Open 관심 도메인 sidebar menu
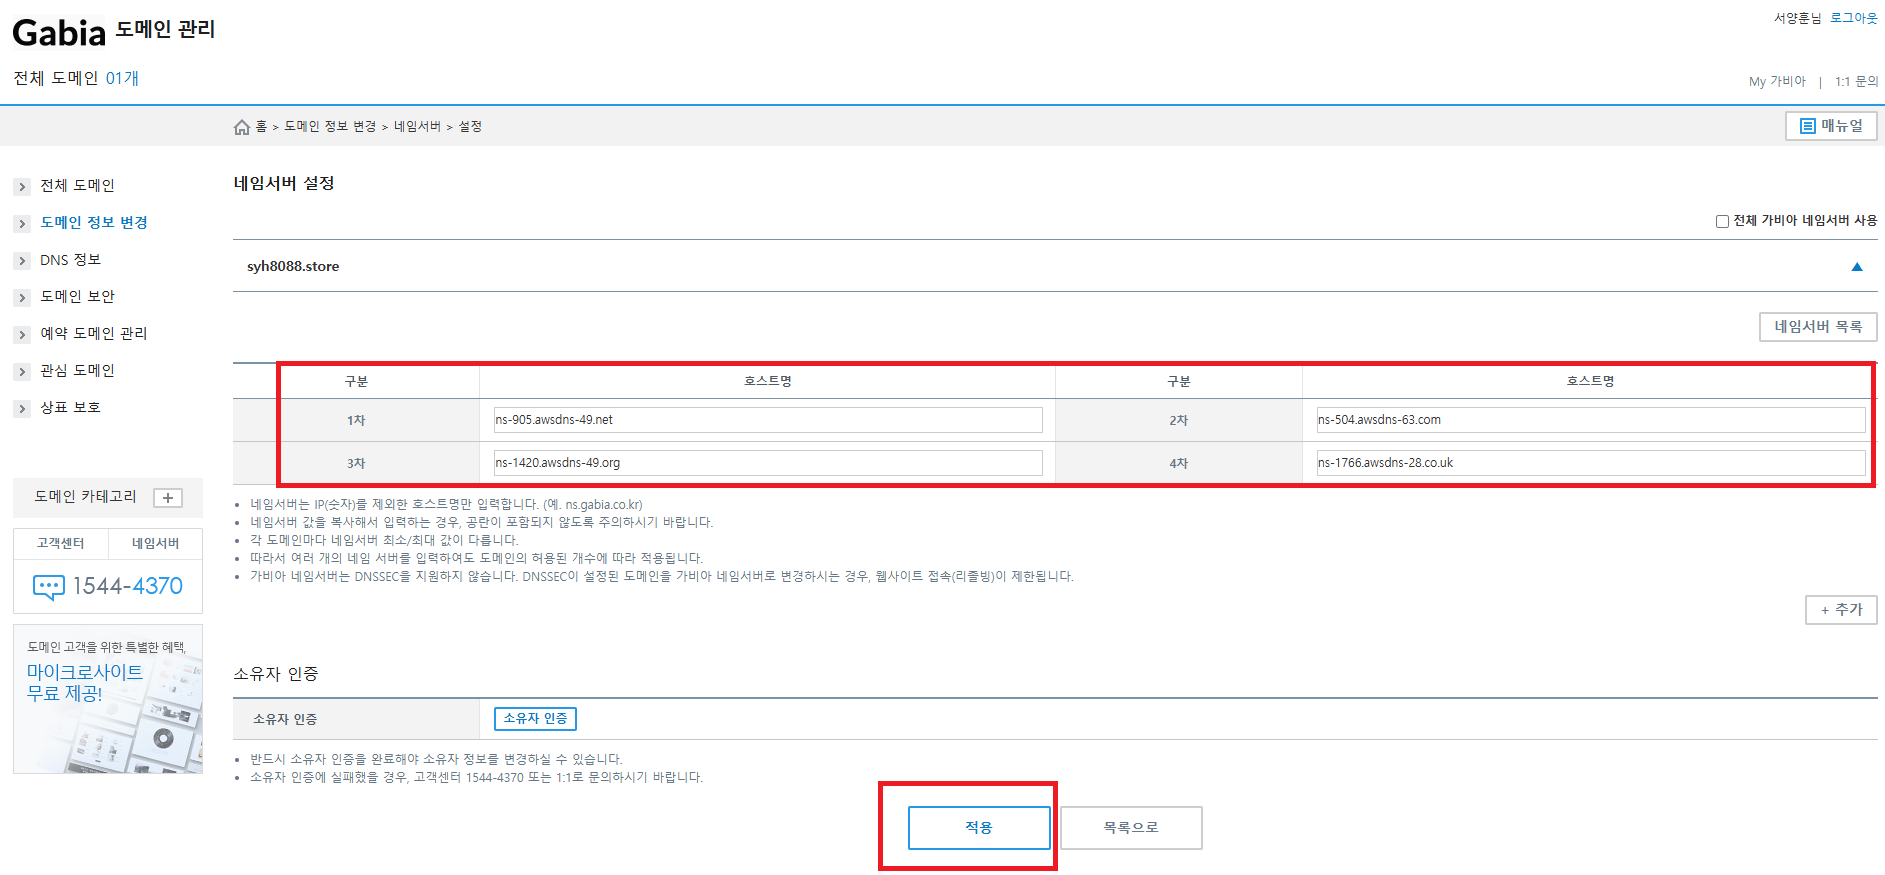 (77, 371)
